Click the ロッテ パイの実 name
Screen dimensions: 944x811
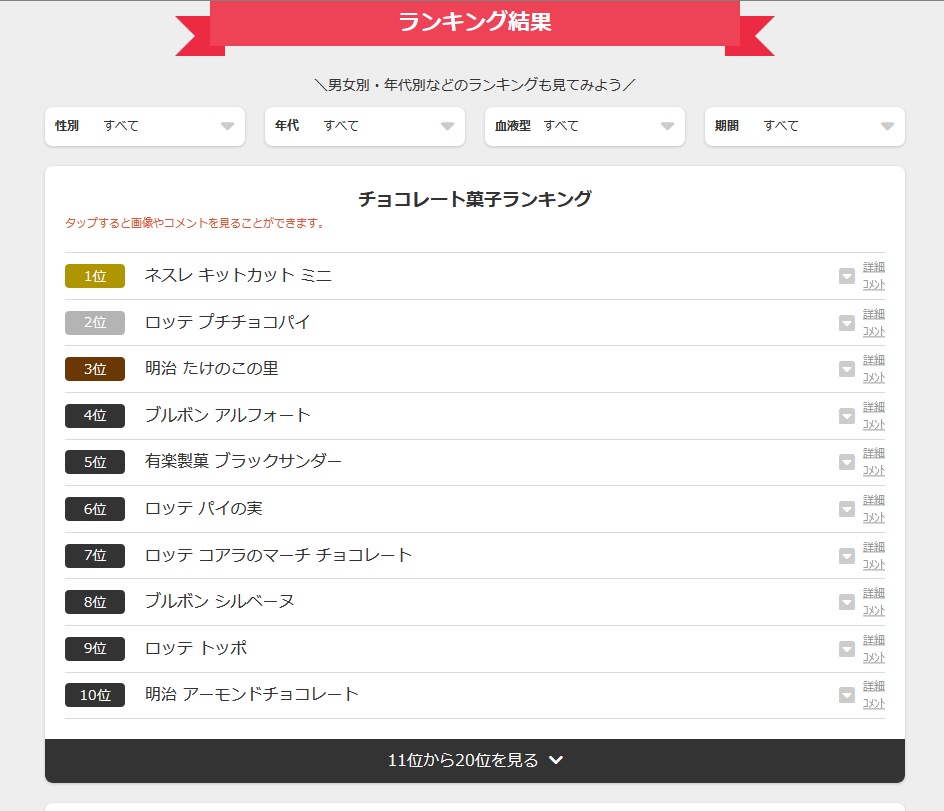[x=204, y=509]
